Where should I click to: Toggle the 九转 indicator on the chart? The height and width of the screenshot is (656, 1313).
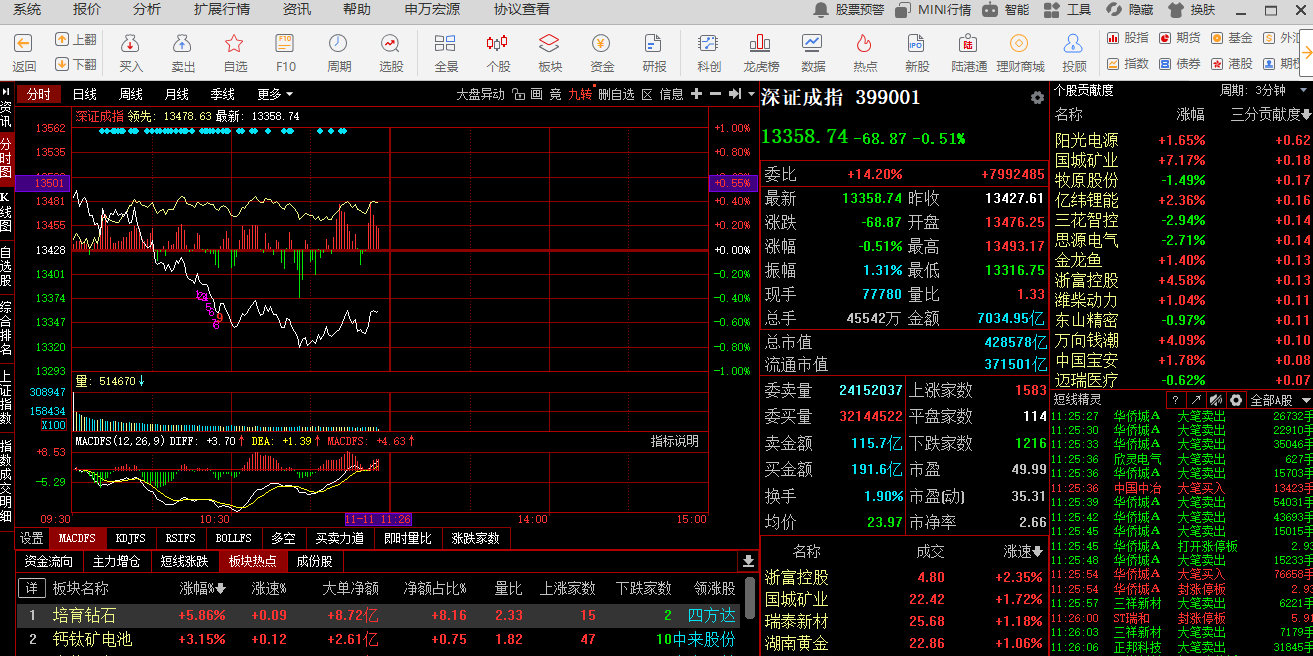pos(580,94)
